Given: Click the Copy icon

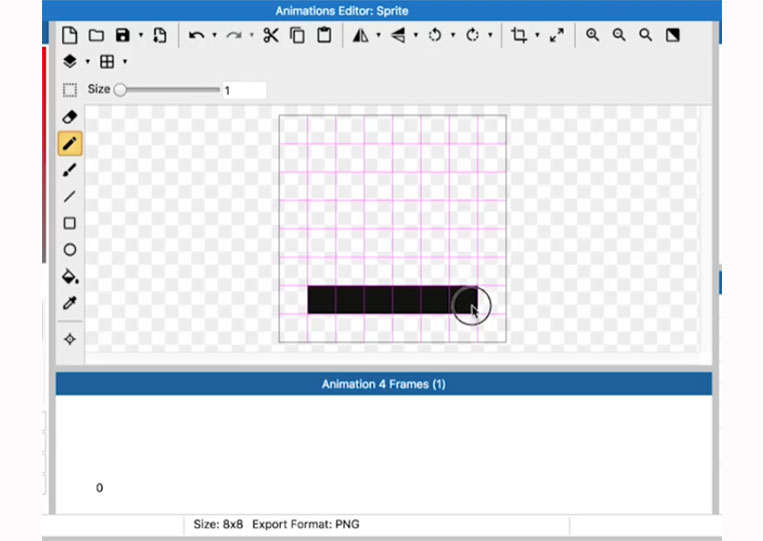Looking at the screenshot, I should (x=297, y=35).
